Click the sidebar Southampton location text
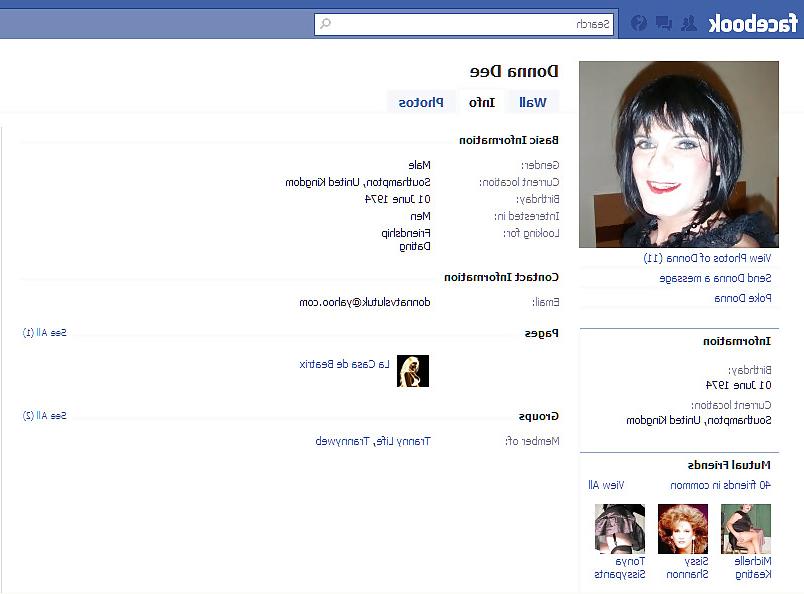 [698, 420]
